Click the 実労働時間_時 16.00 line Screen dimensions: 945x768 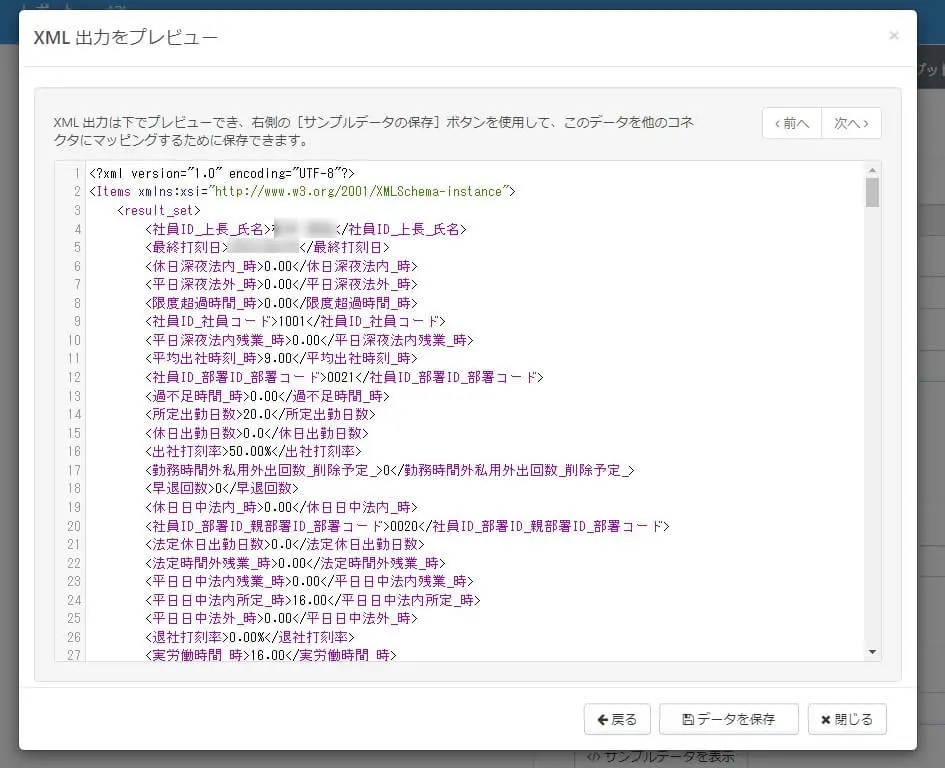[271, 655]
